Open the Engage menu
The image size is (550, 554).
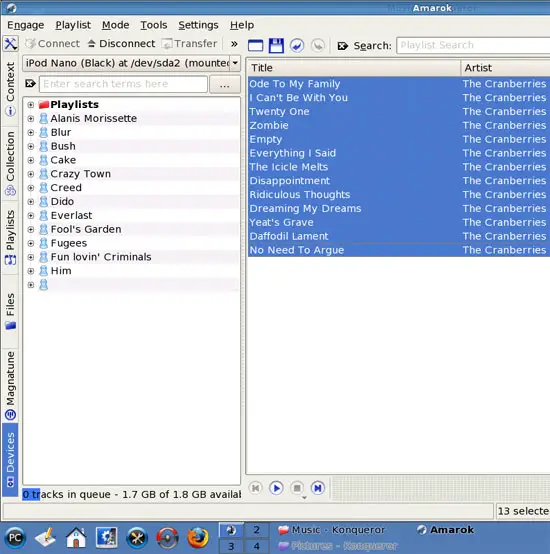25,25
